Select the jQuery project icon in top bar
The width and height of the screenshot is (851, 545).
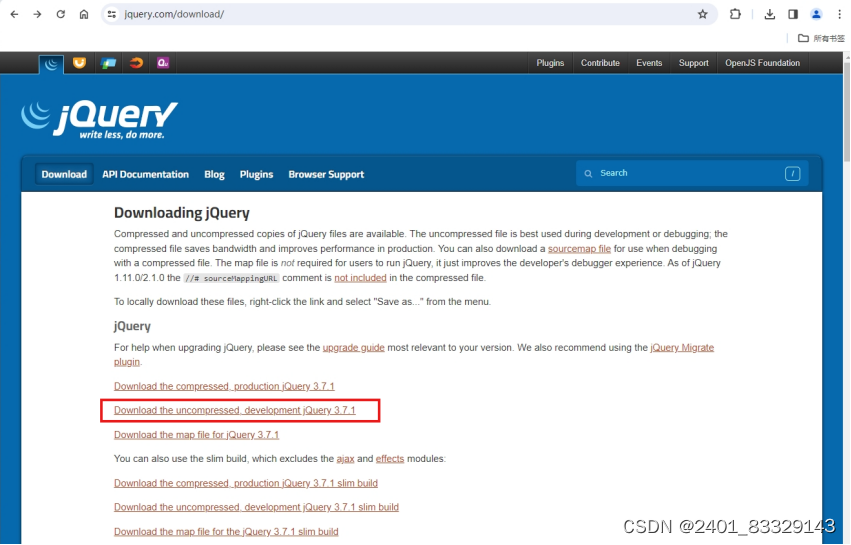point(51,64)
